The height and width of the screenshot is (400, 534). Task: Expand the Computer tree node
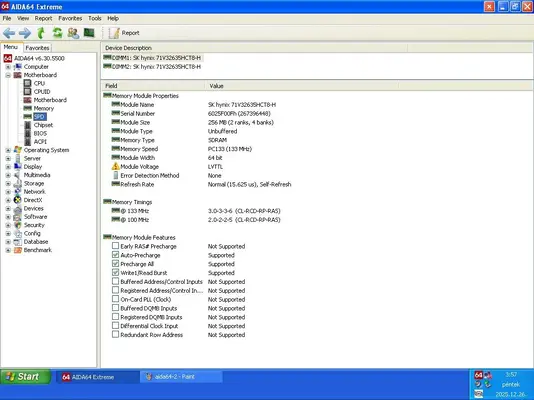8,67
